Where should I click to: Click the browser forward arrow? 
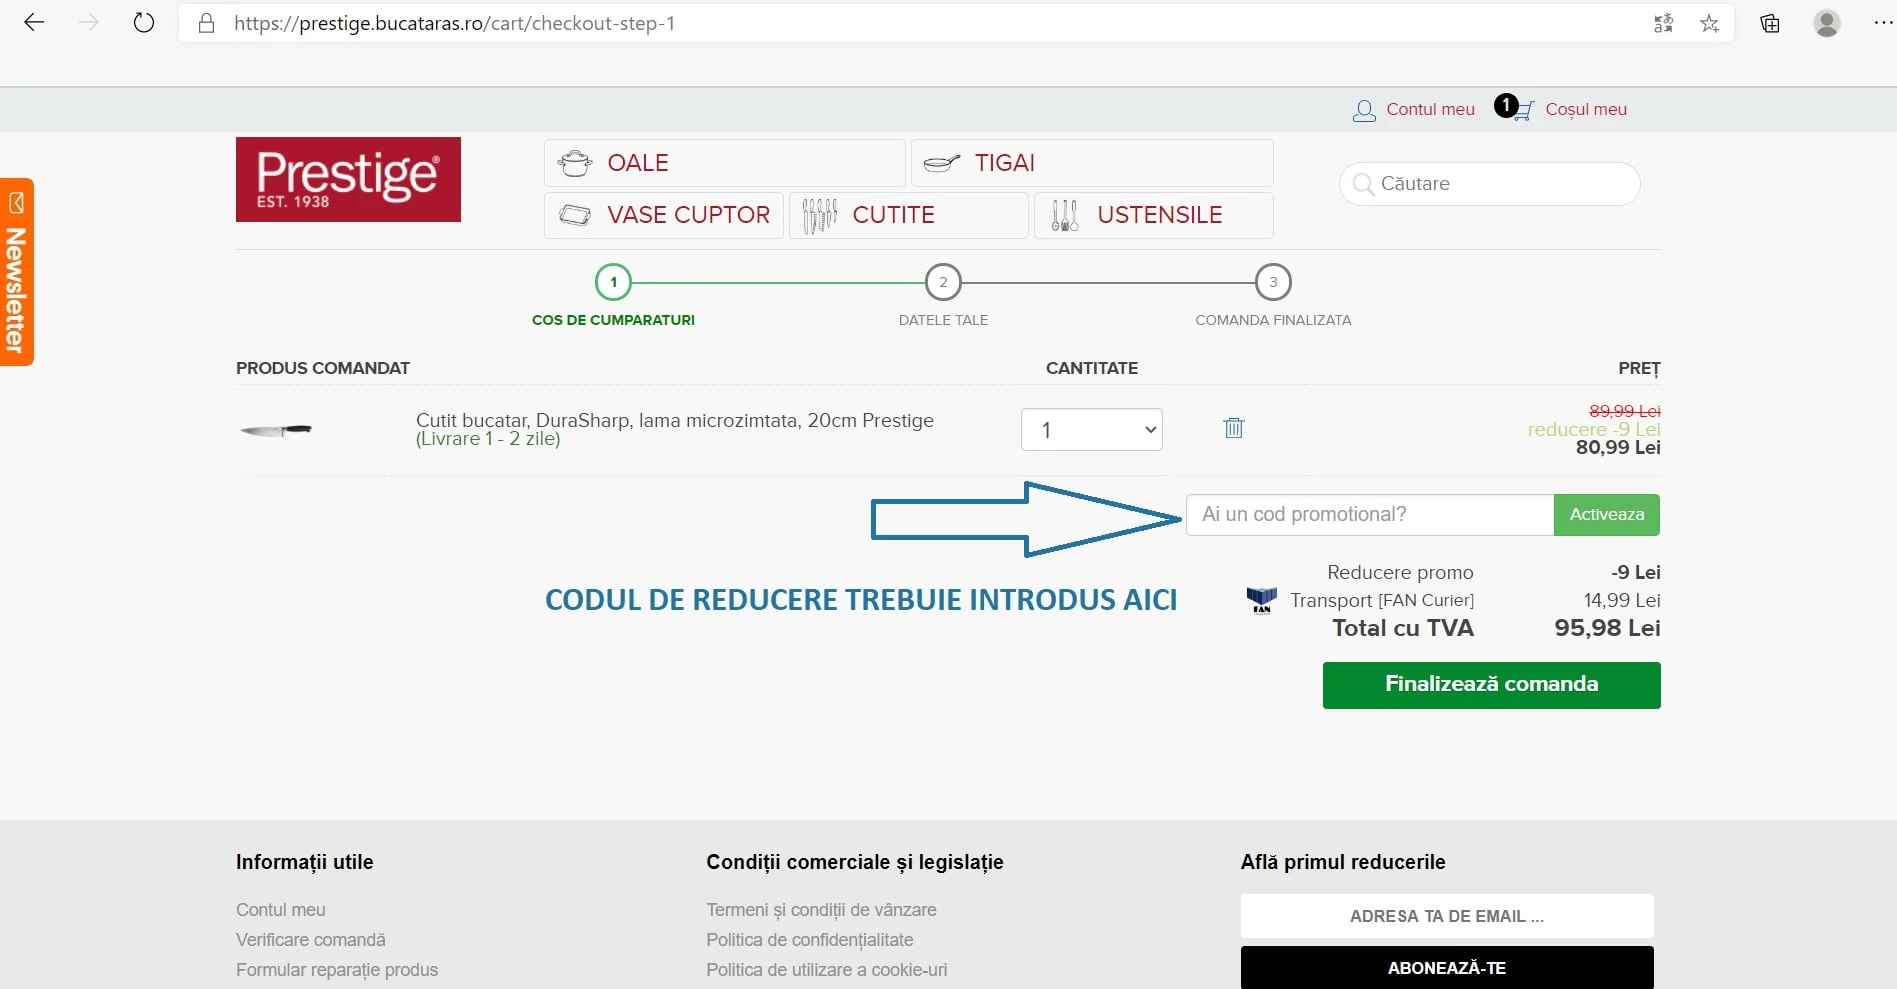[x=89, y=23]
